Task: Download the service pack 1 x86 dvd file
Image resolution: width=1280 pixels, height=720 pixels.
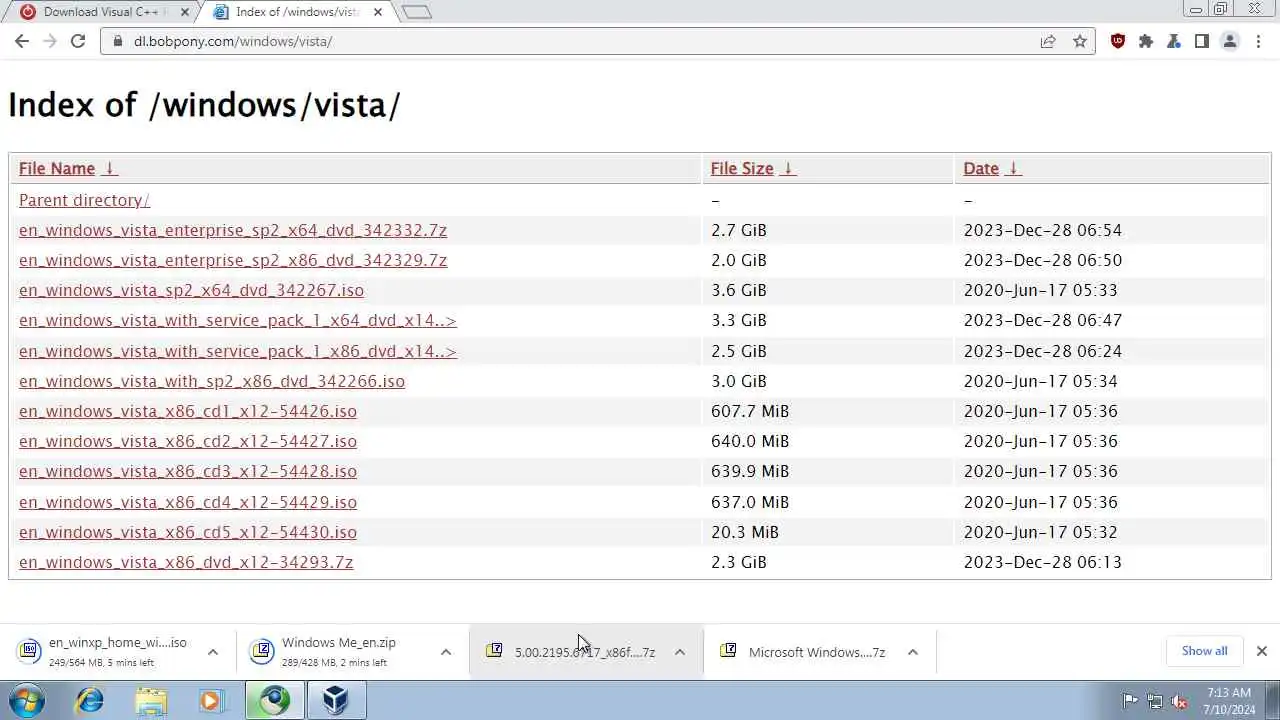Action: pos(238,351)
